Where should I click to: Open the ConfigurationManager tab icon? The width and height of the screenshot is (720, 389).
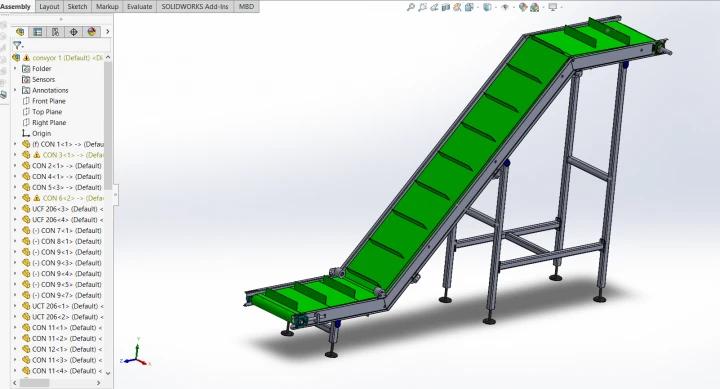point(55,32)
